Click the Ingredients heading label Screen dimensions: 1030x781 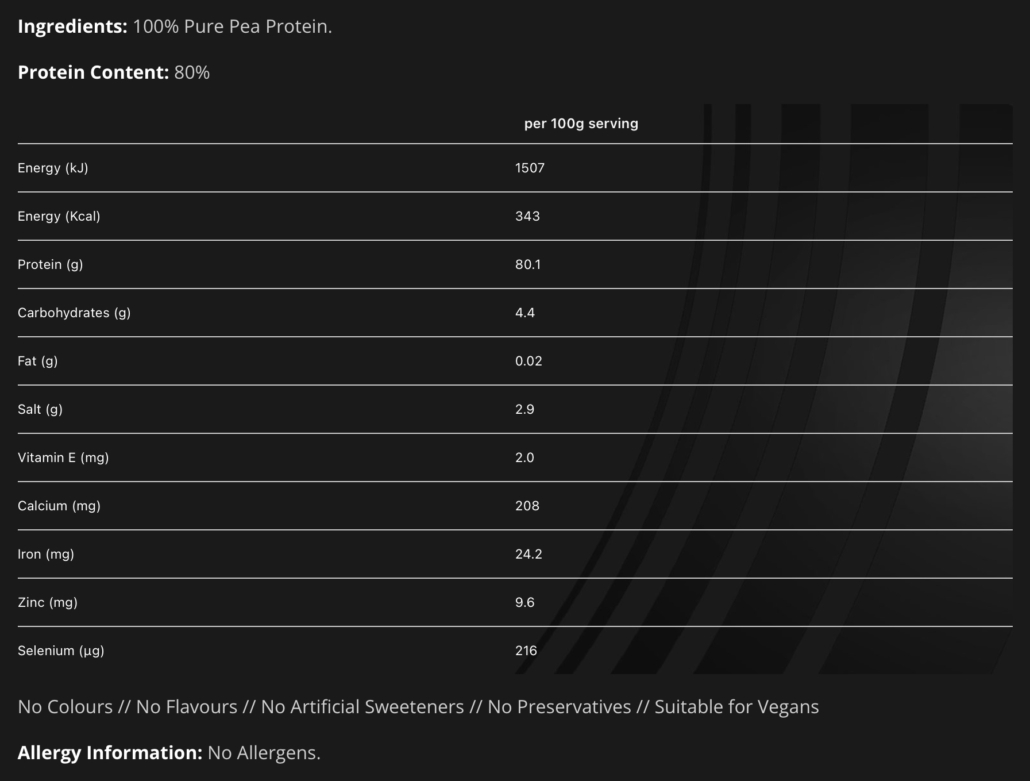click(x=72, y=27)
